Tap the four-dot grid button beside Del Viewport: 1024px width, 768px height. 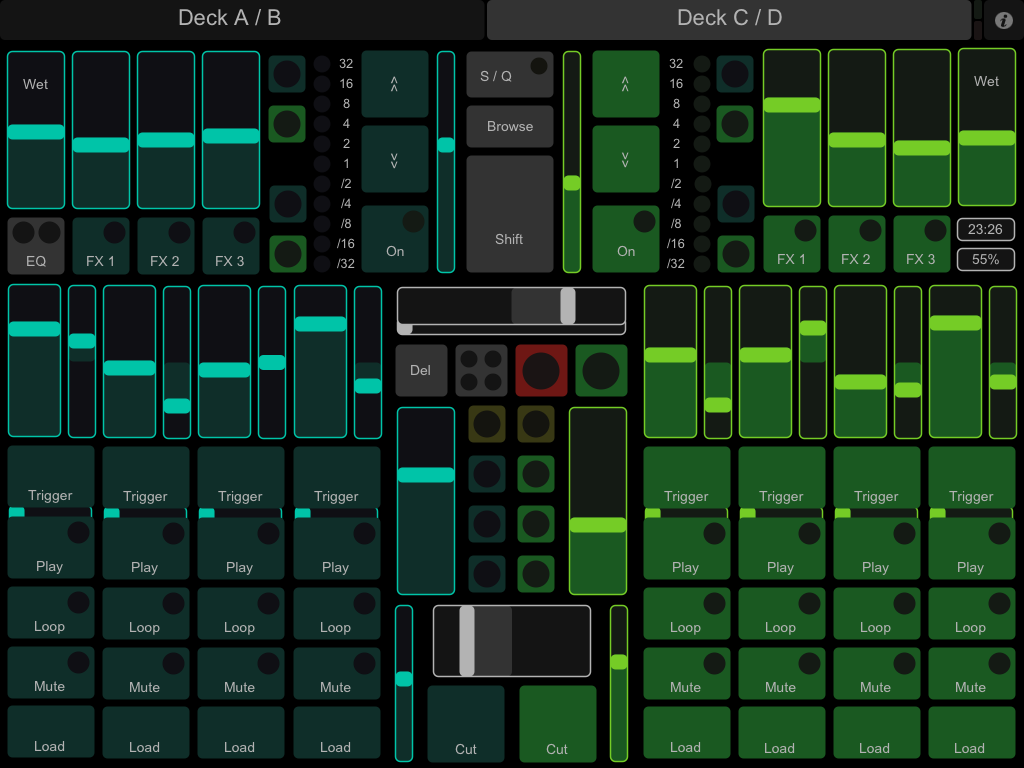[x=481, y=371]
